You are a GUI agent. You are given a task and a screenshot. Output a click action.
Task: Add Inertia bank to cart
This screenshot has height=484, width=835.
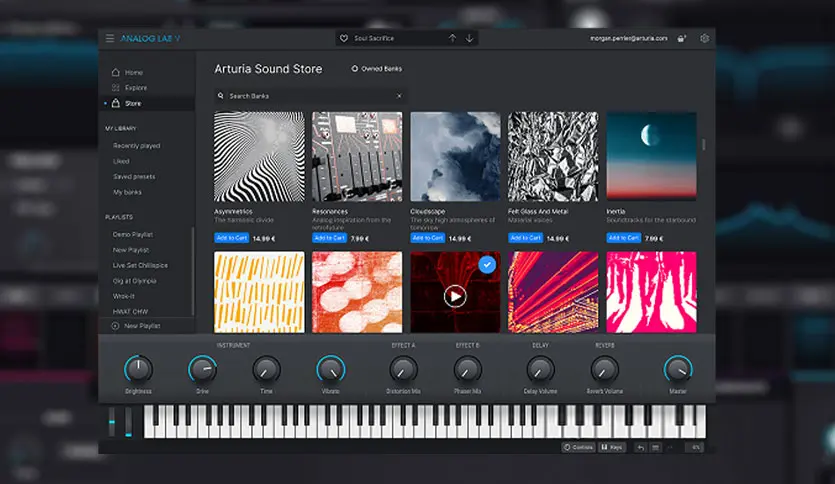(x=623, y=238)
